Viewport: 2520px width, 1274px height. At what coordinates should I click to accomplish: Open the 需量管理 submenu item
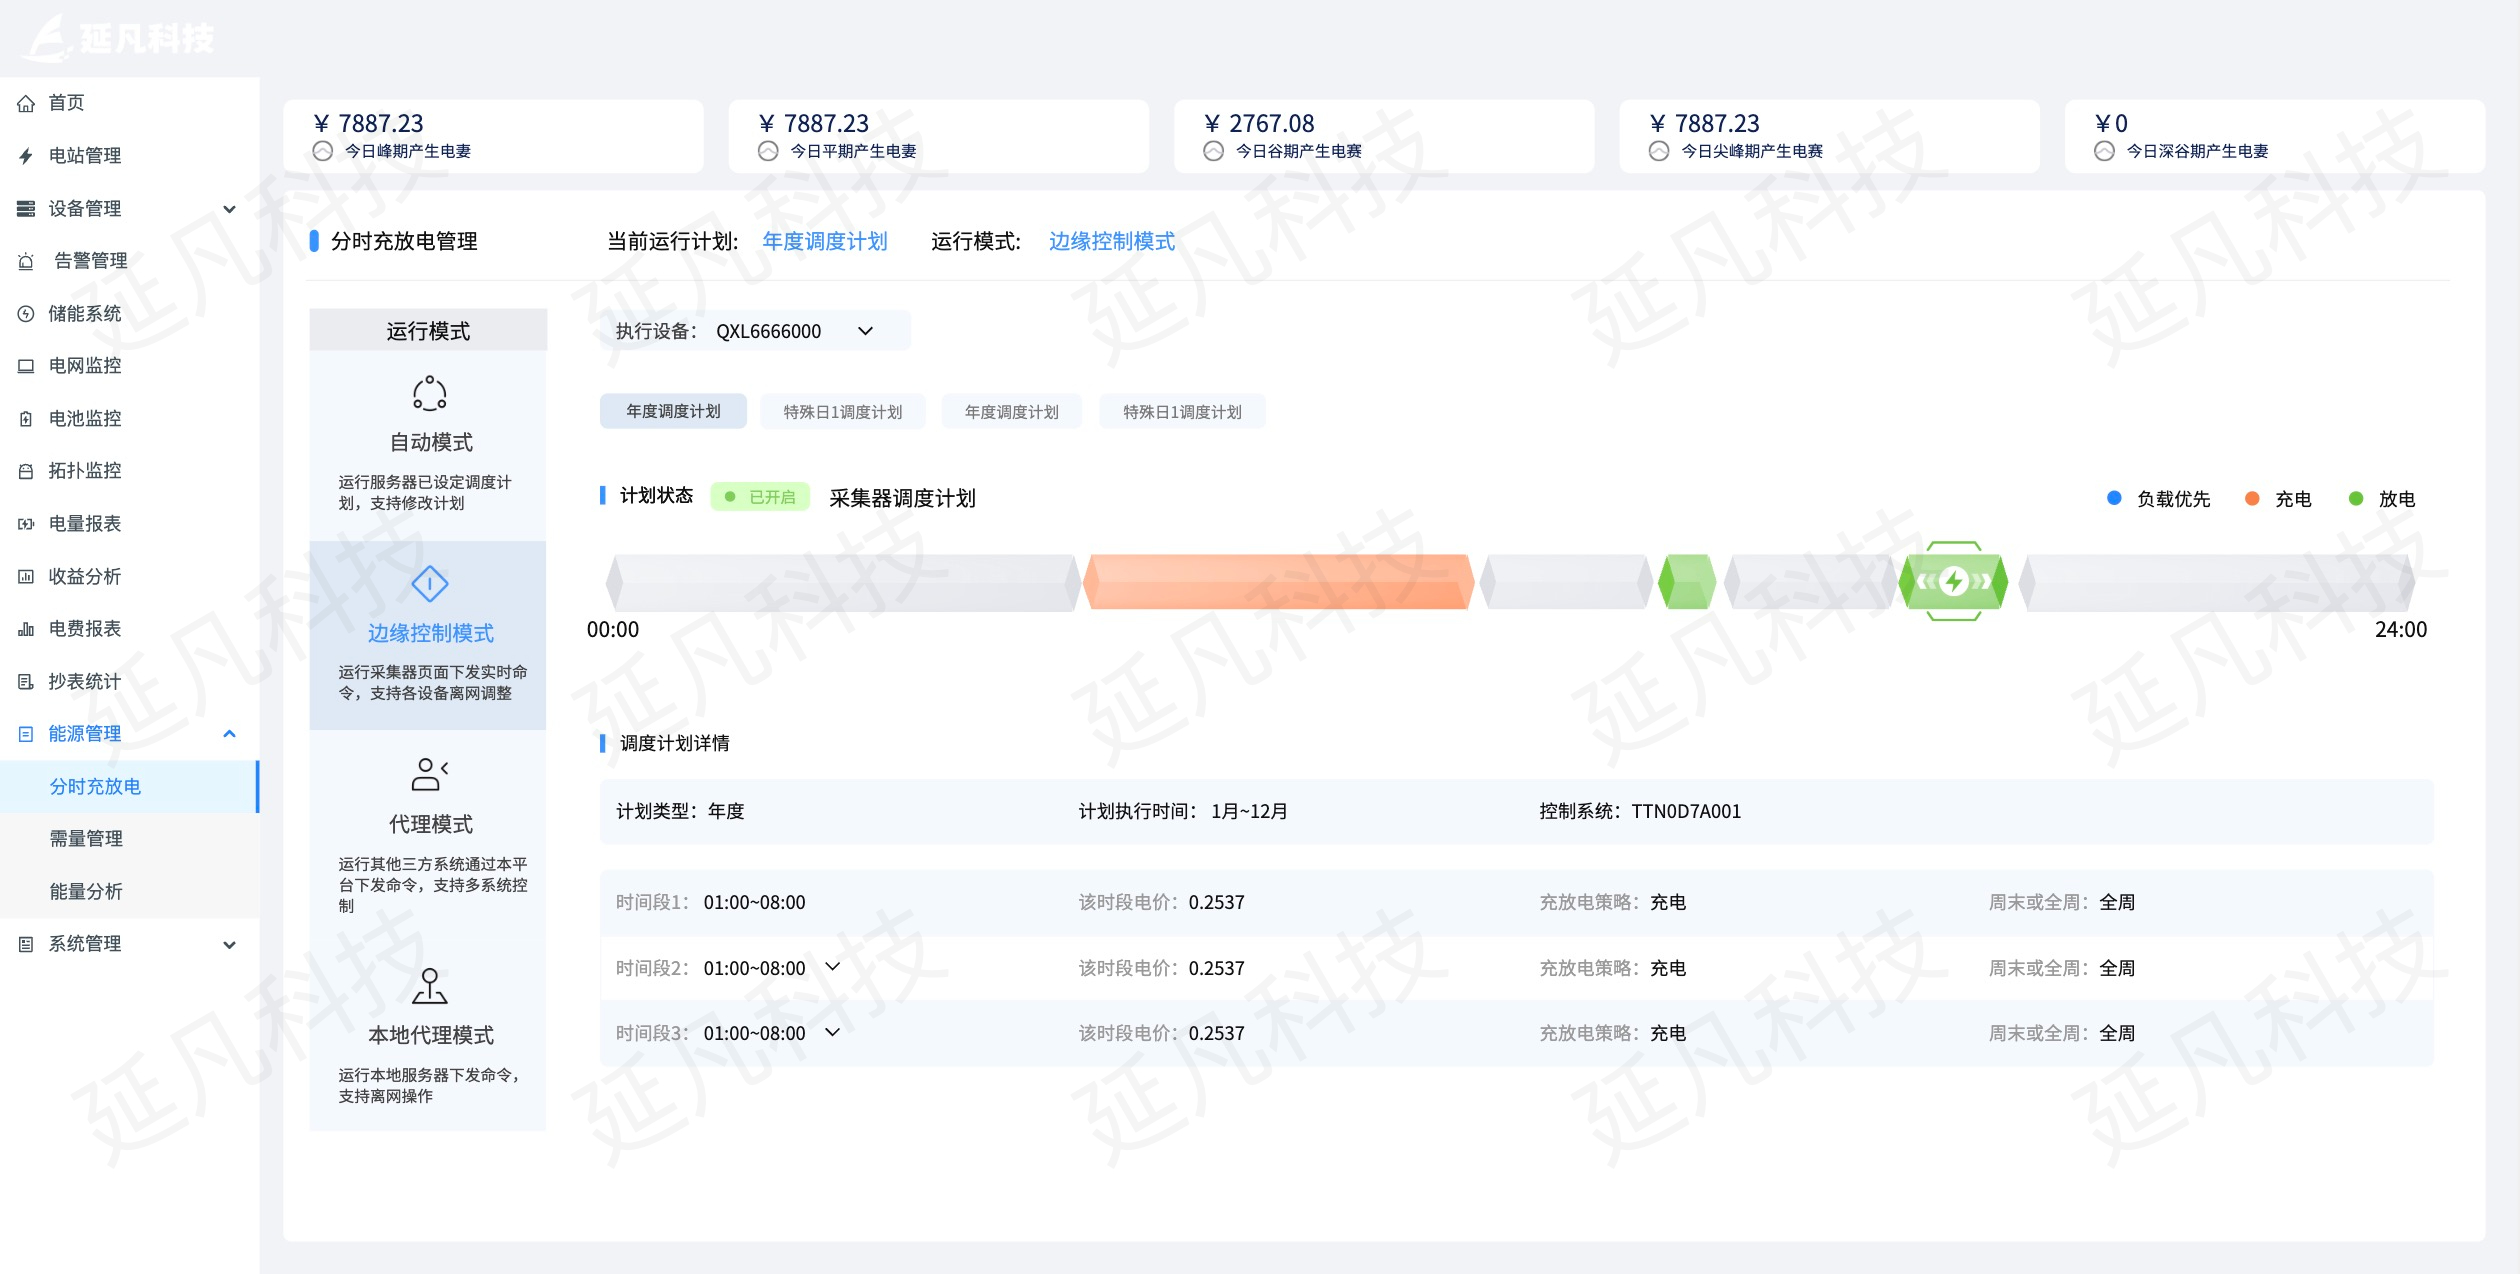tap(86, 839)
